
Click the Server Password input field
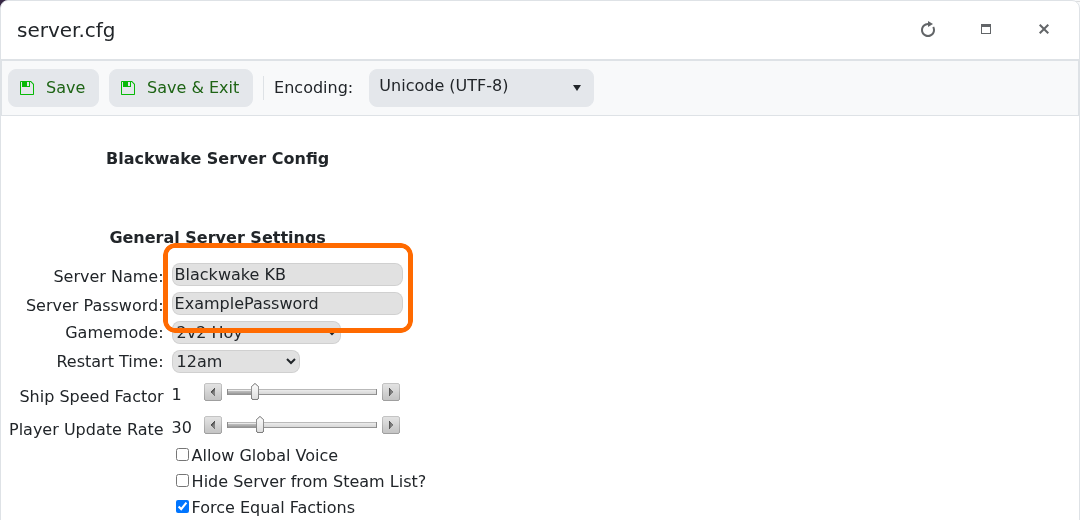click(x=287, y=304)
